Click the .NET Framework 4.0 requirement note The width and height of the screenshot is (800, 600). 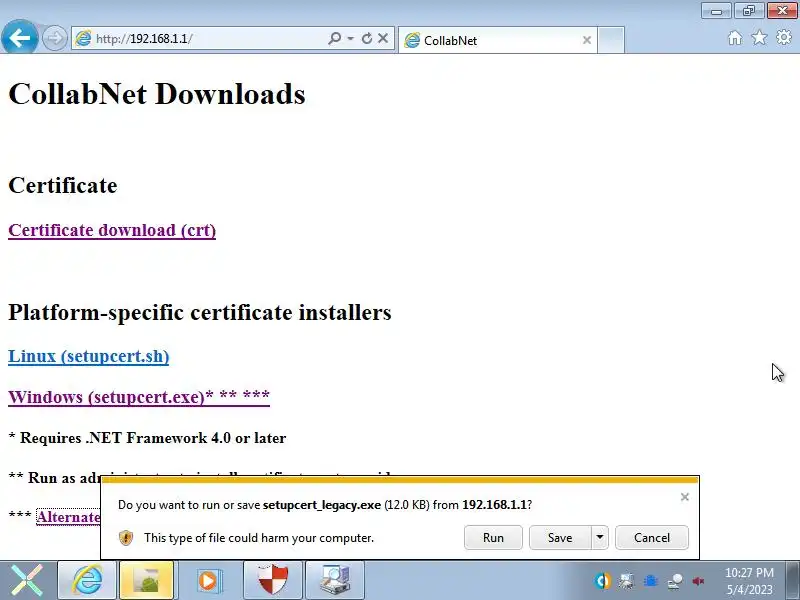click(x=147, y=438)
